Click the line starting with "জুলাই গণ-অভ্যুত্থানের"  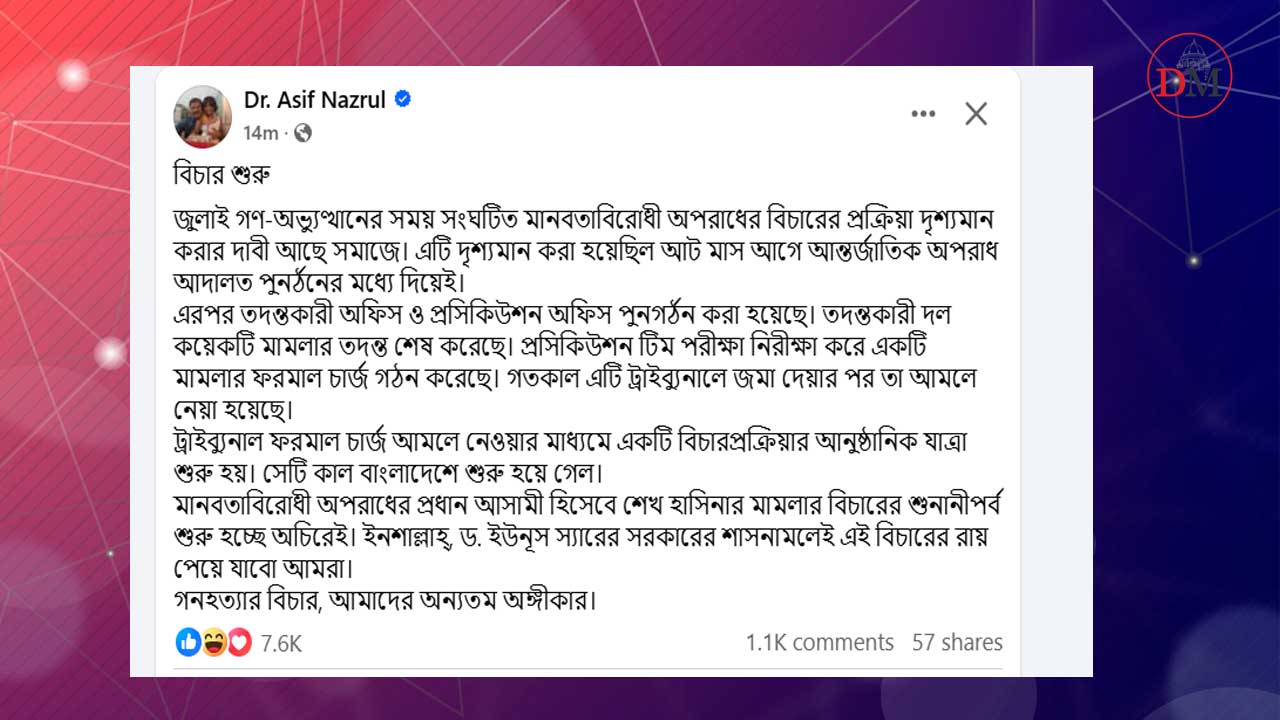click(x=581, y=219)
